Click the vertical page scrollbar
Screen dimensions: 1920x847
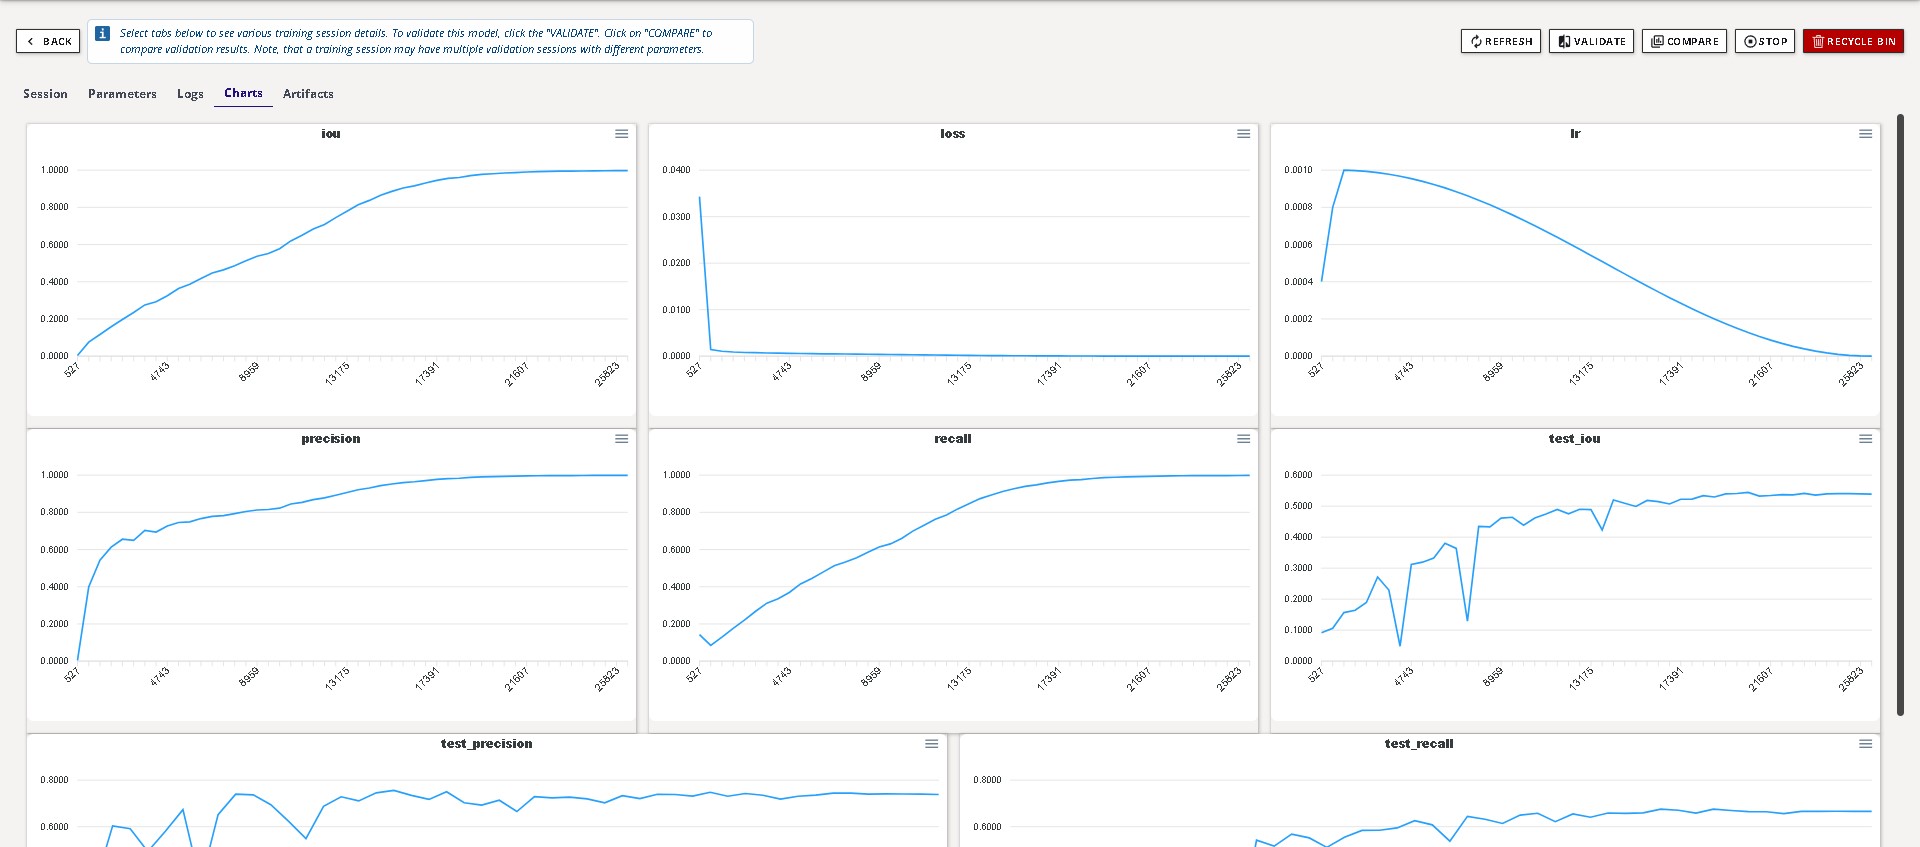(x=1900, y=414)
